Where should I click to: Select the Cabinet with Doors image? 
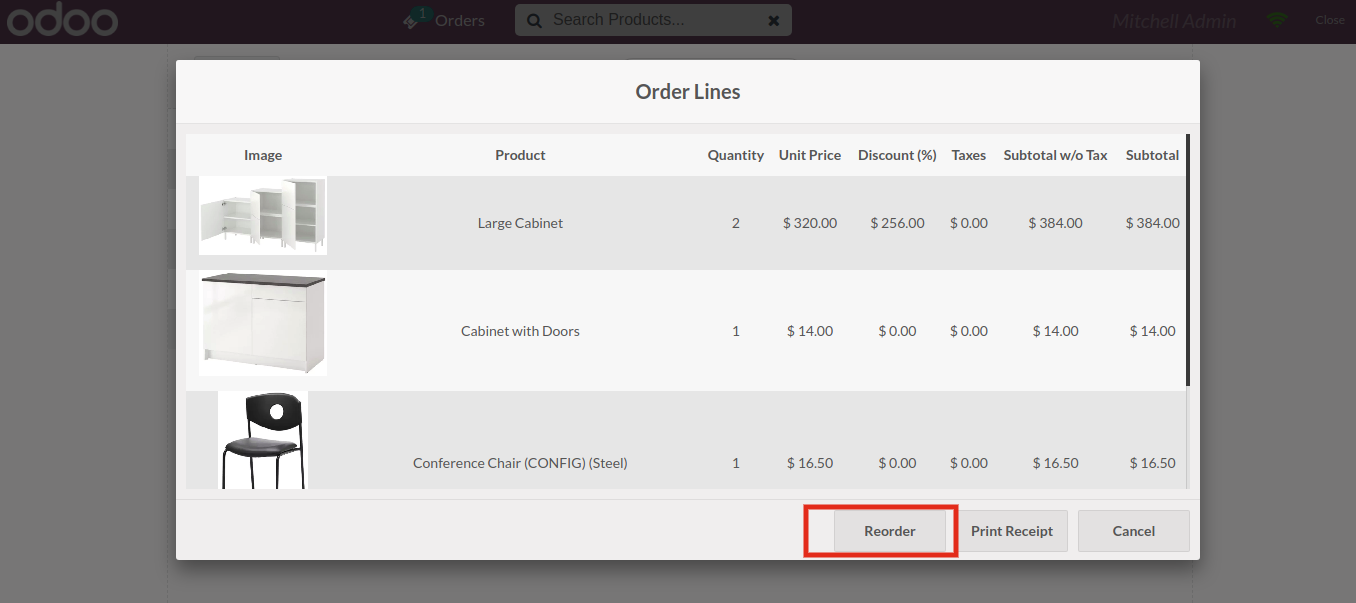coord(262,325)
